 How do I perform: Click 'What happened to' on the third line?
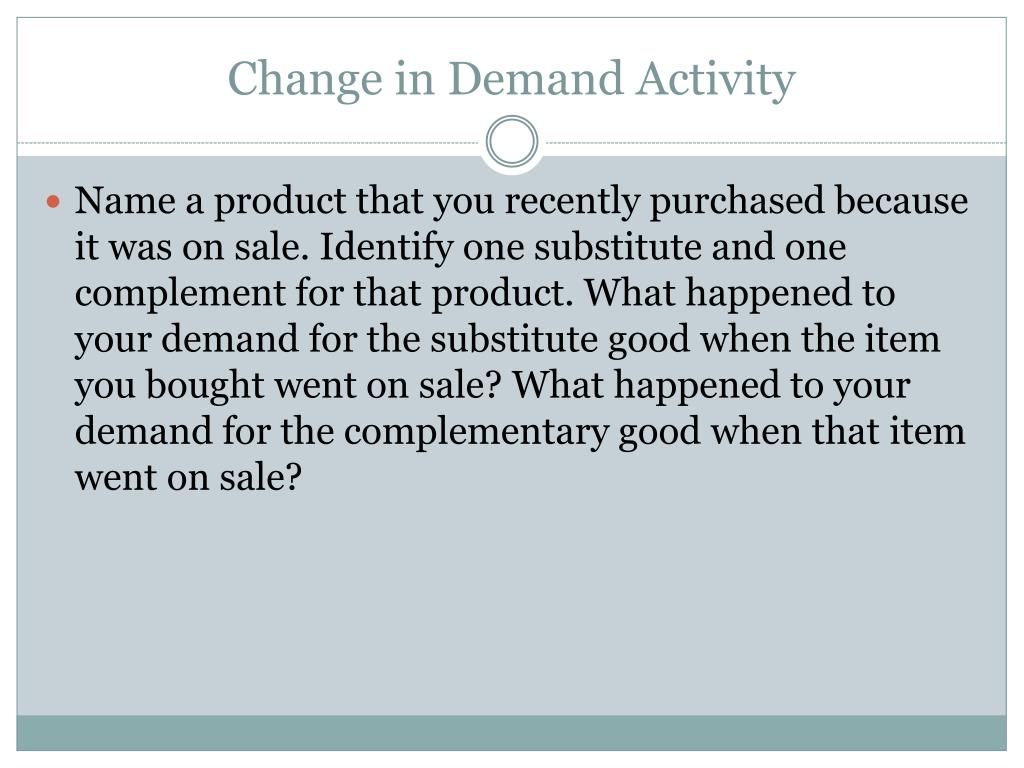(740, 294)
